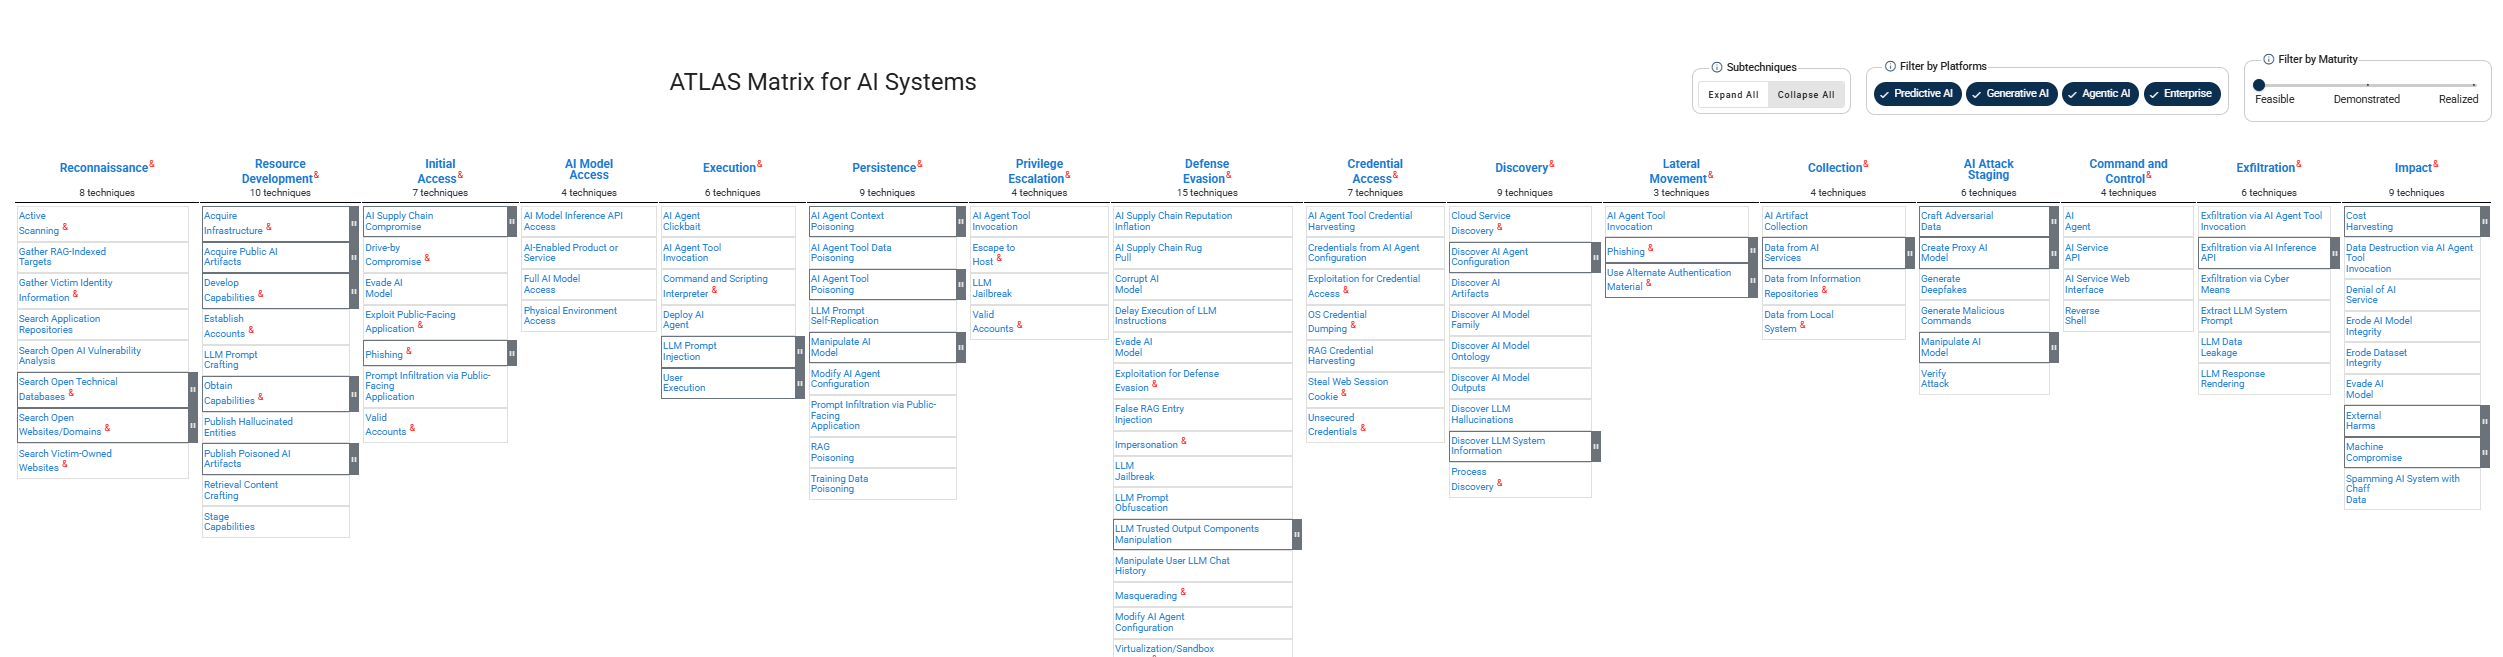Viewport: 2503px width, 657px height.
Task: Click the ATT&CK icon next to Process Discovery
Action: point(1499,483)
